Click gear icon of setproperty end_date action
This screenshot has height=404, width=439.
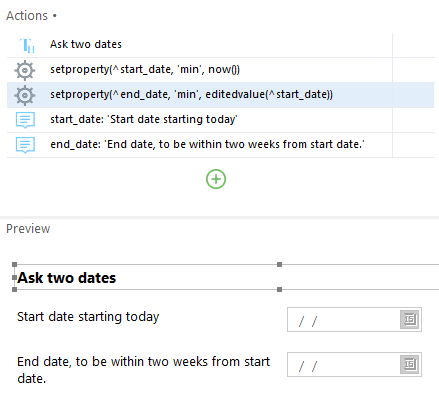coord(24,95)
